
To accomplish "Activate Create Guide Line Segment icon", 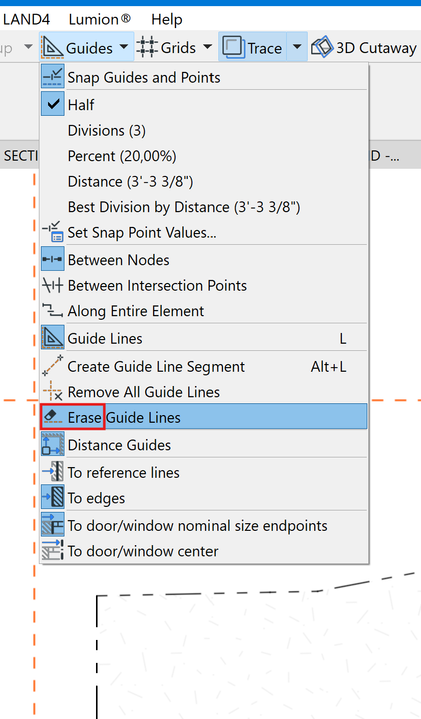I will point(53,366).
